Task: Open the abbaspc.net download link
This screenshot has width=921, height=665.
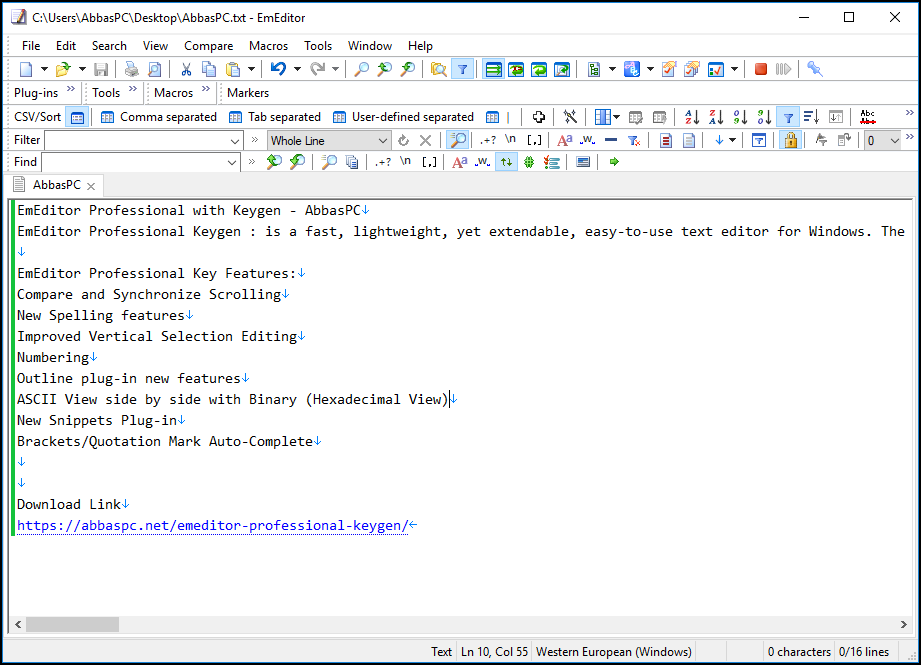Action: coord(212,525)
